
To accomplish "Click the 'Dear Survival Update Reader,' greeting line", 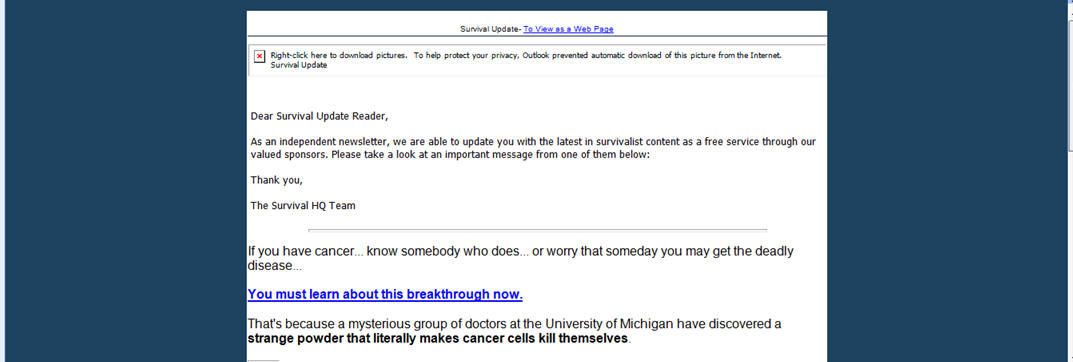I will coord(319,116).
